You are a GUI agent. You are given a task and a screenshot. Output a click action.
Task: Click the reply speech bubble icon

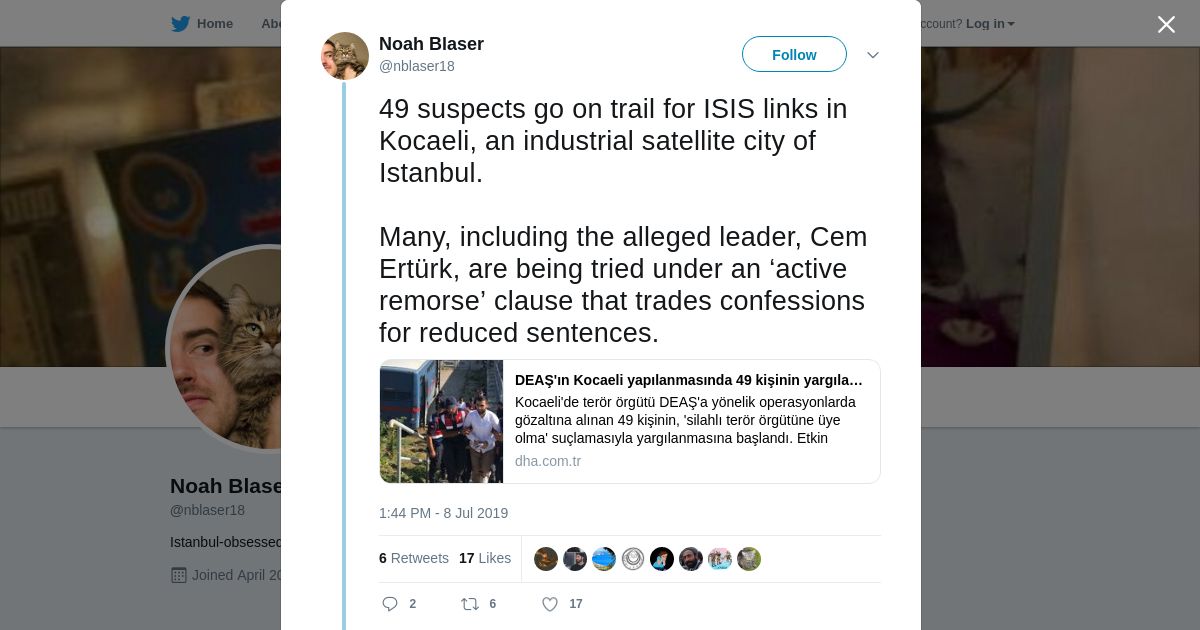390,604
